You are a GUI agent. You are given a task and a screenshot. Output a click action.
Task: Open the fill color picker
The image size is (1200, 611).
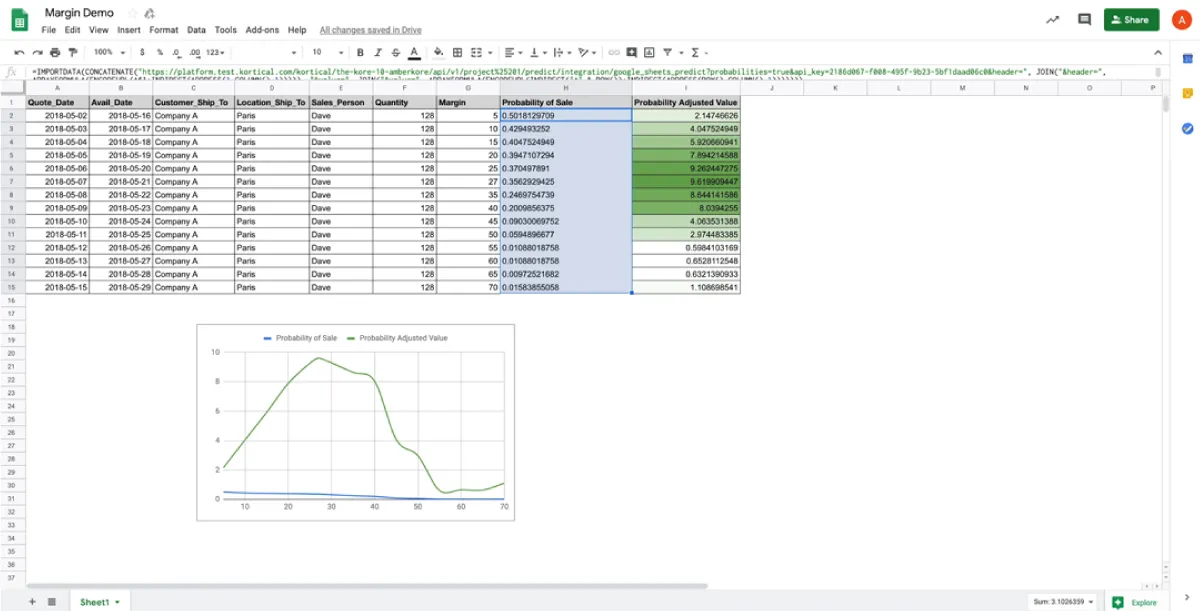click(439, 52)
